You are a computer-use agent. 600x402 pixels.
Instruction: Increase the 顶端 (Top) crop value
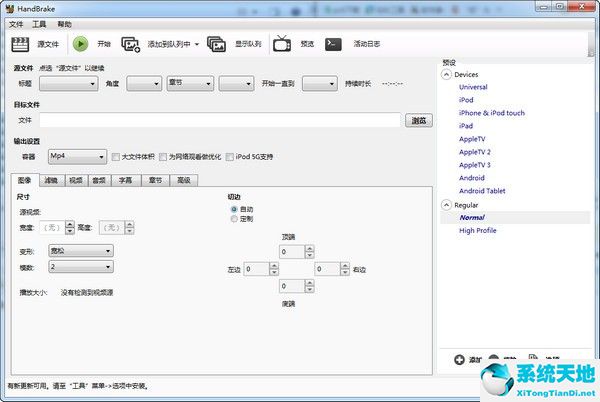(x=310, y=249)
